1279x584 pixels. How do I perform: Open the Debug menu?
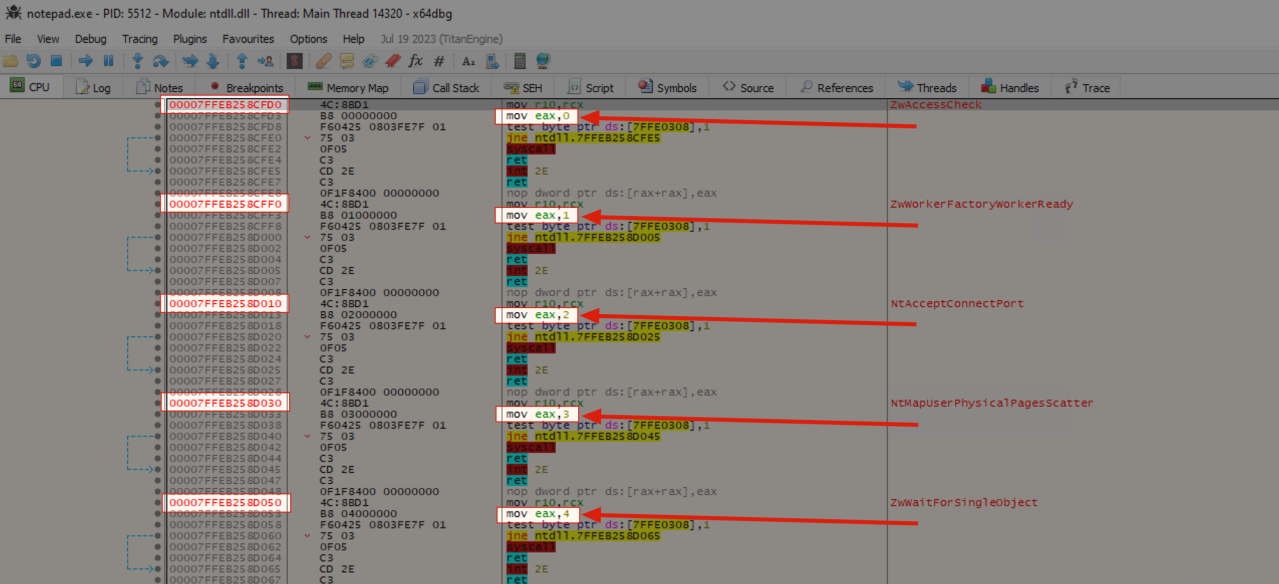point(90,39)
